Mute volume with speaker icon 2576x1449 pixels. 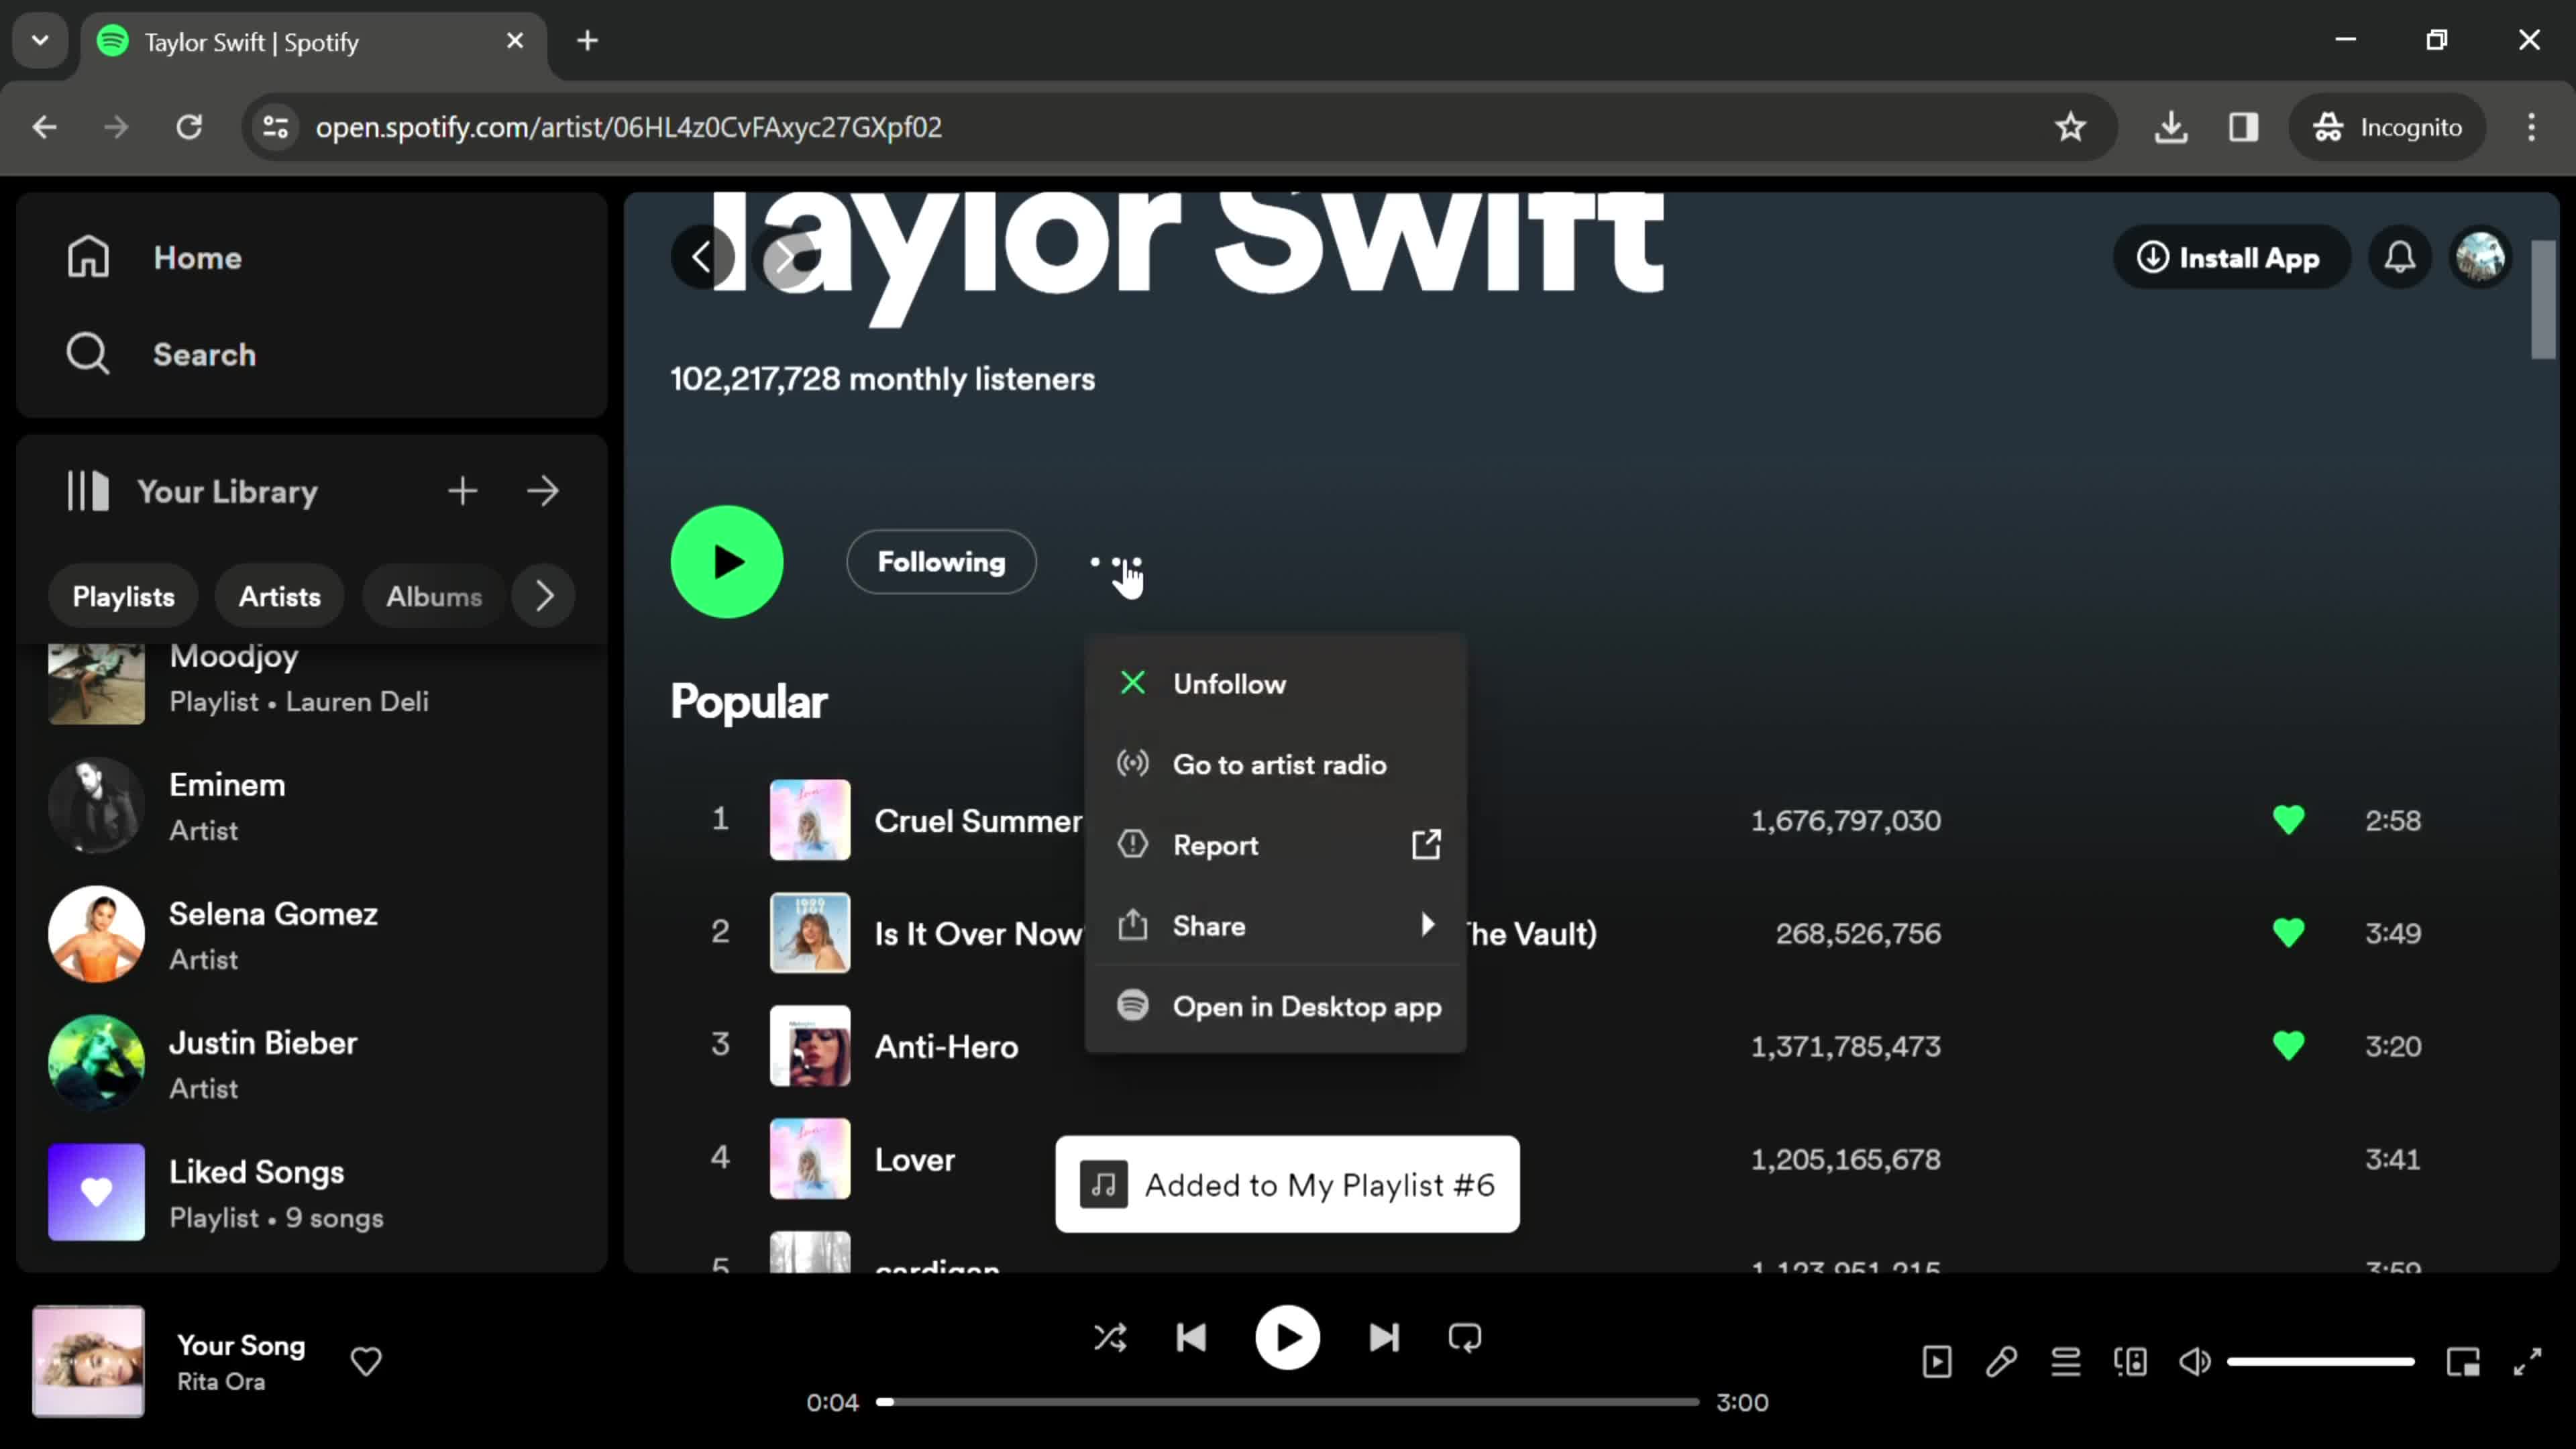click(x=2195, y=1362)
